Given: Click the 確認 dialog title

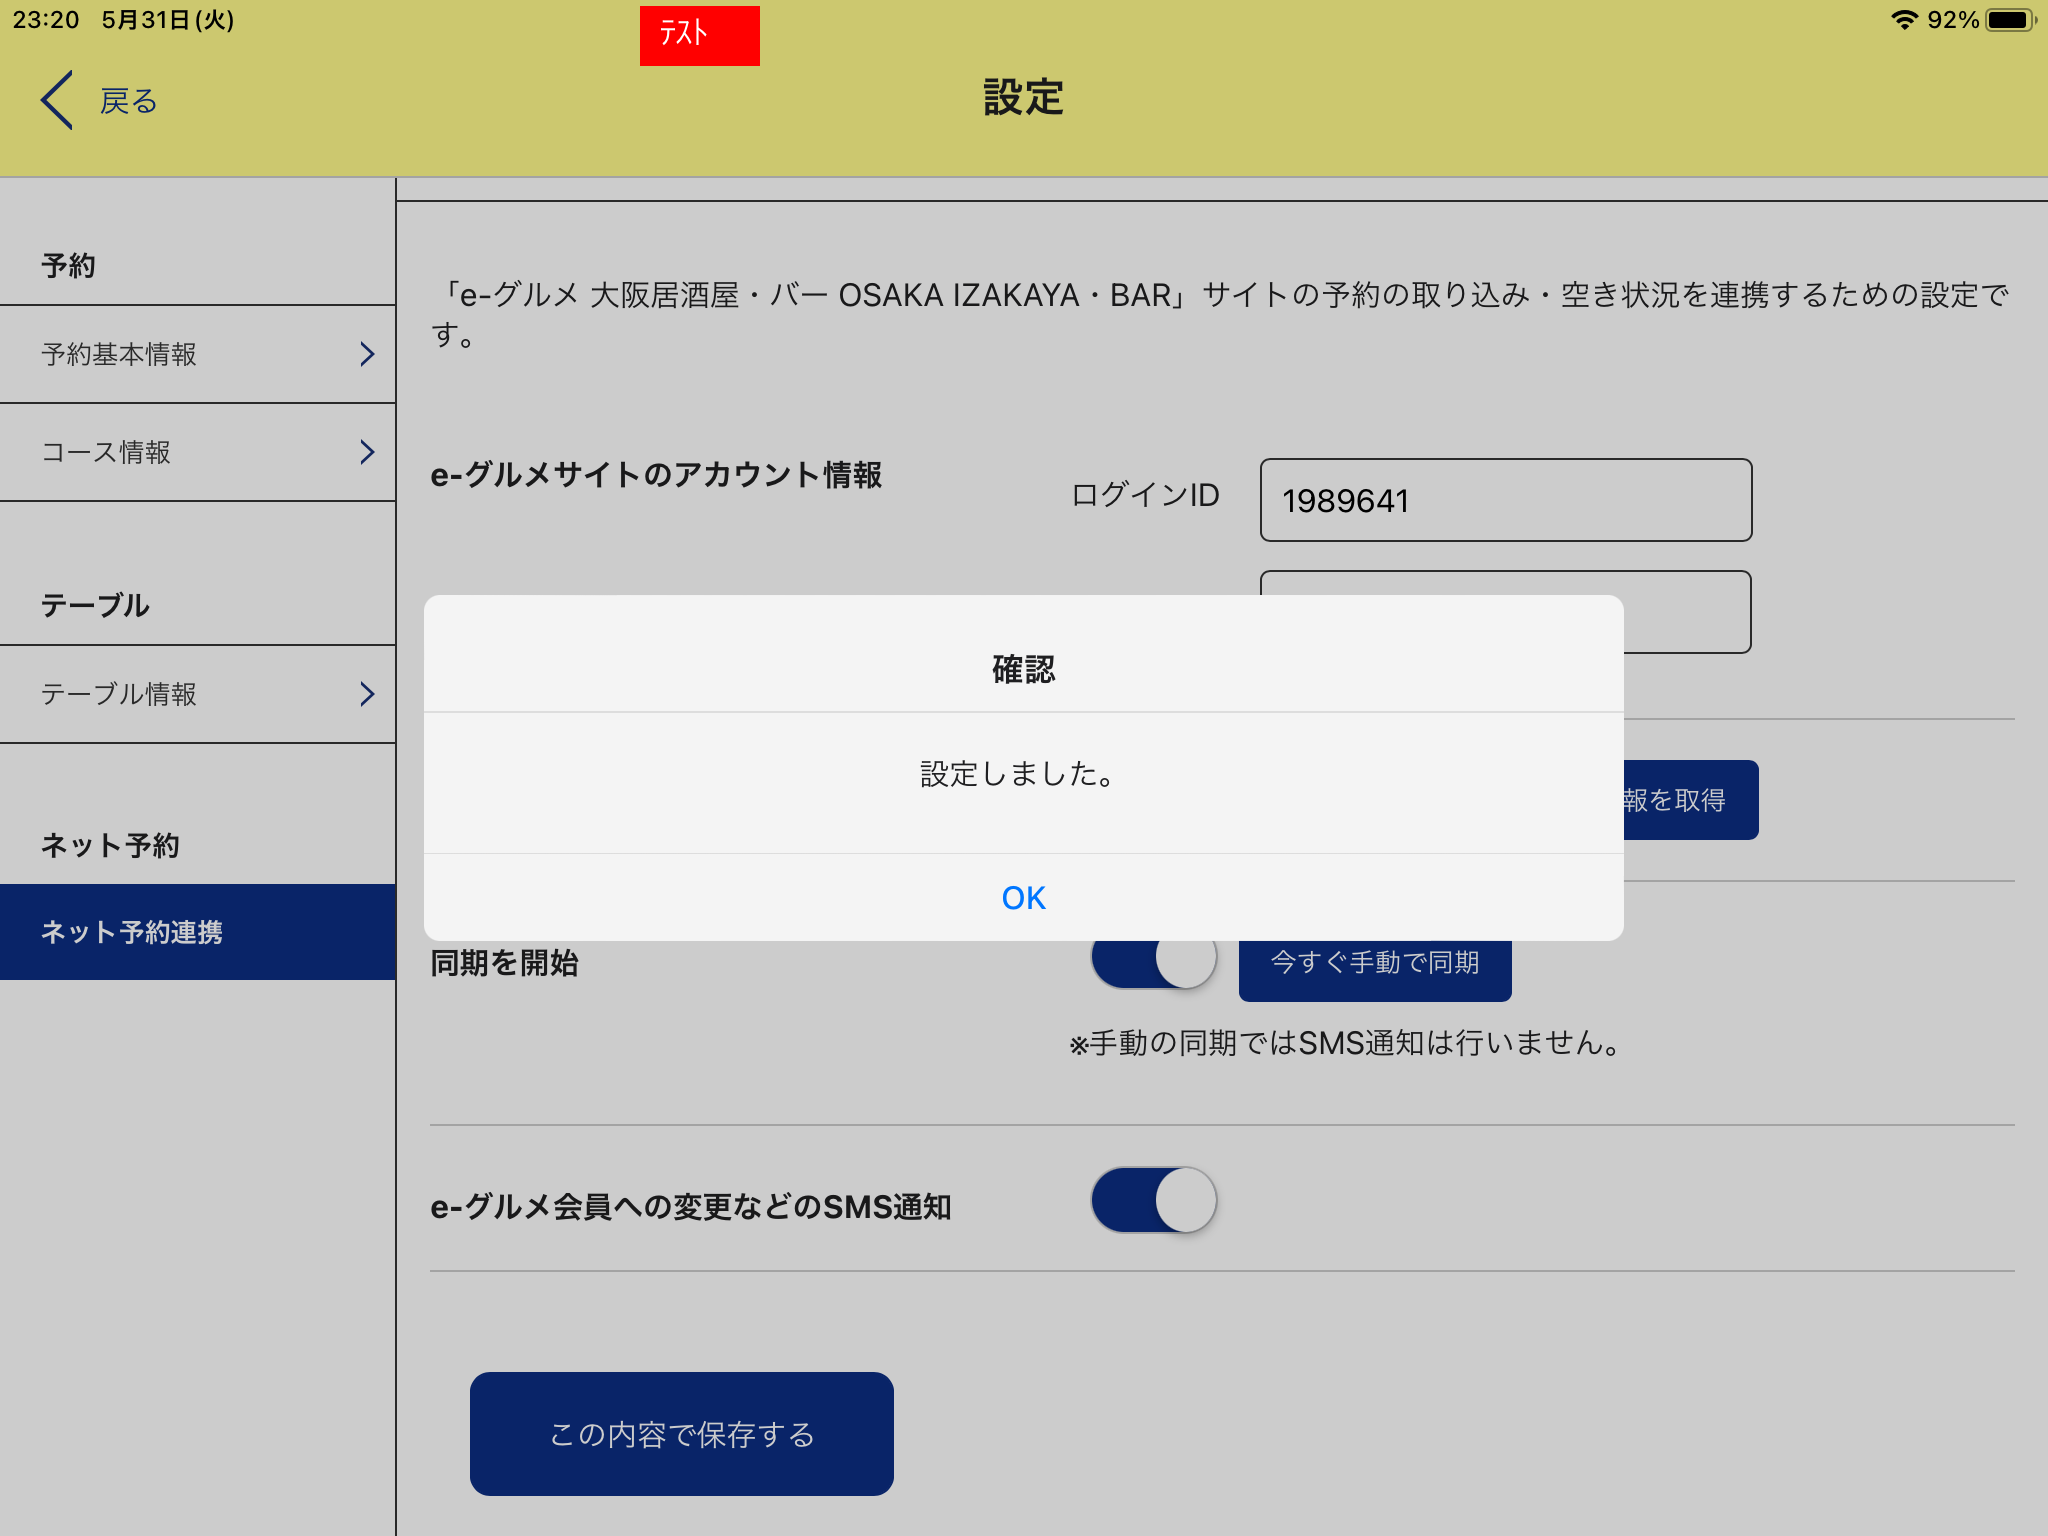Looking at the screenshot, I should [1023, 669].
